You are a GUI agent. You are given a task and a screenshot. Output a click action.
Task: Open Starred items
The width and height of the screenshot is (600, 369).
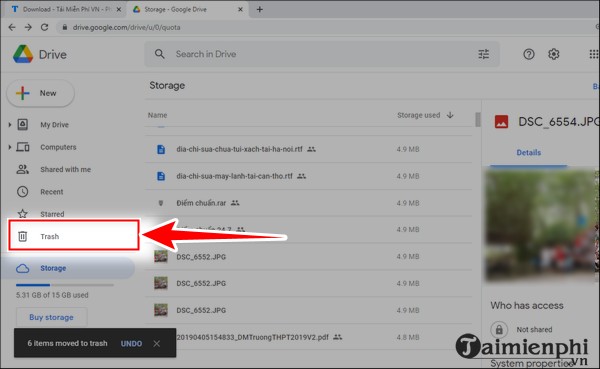tap(52, 214)
